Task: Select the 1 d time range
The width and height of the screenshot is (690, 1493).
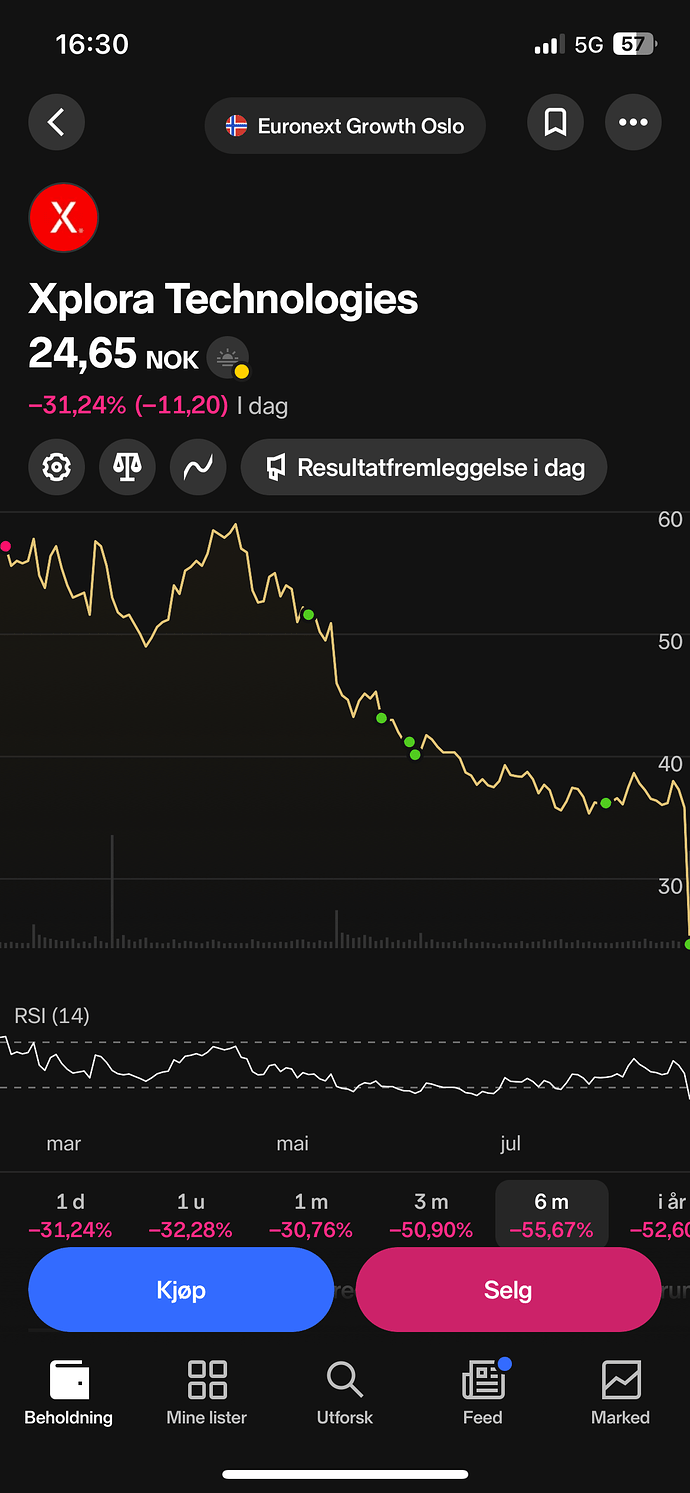Action: pos(70,1215)
